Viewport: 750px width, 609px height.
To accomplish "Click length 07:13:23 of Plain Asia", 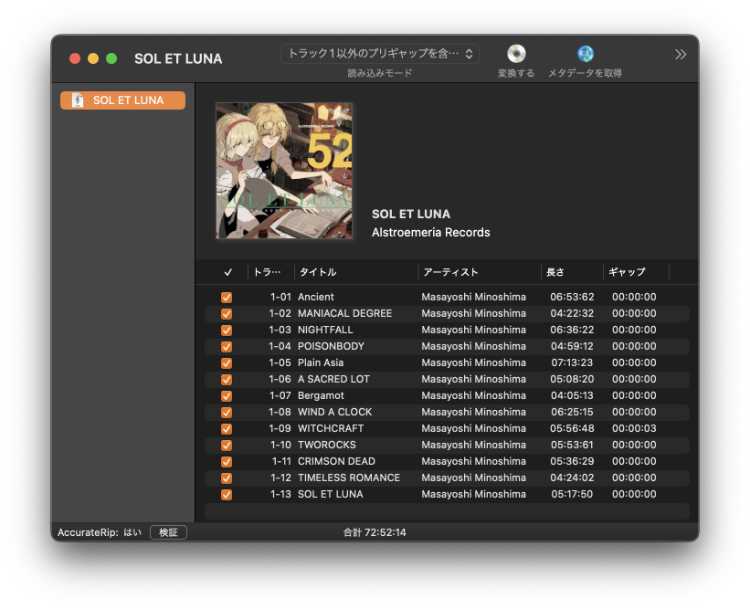I will pyautogui.click(x=572, y=363).
